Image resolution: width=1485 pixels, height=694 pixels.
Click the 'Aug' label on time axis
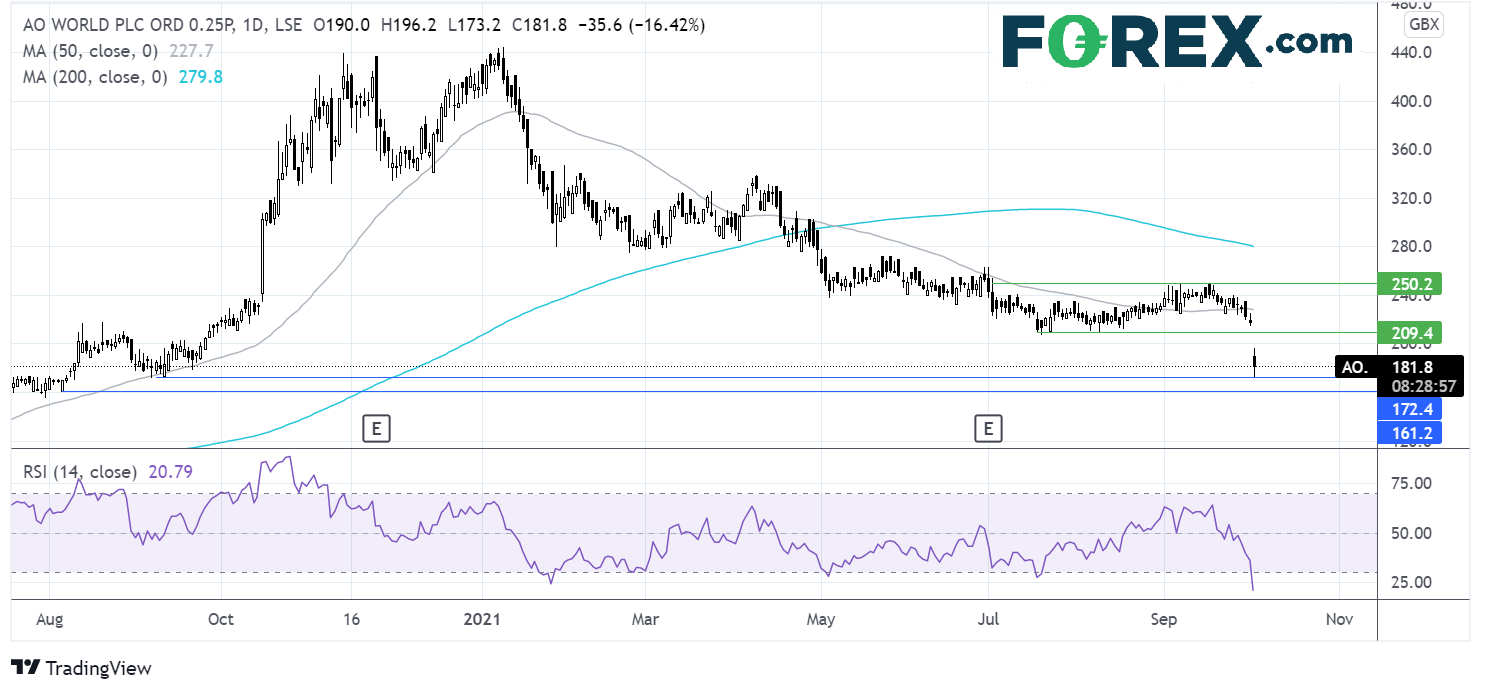52,620
